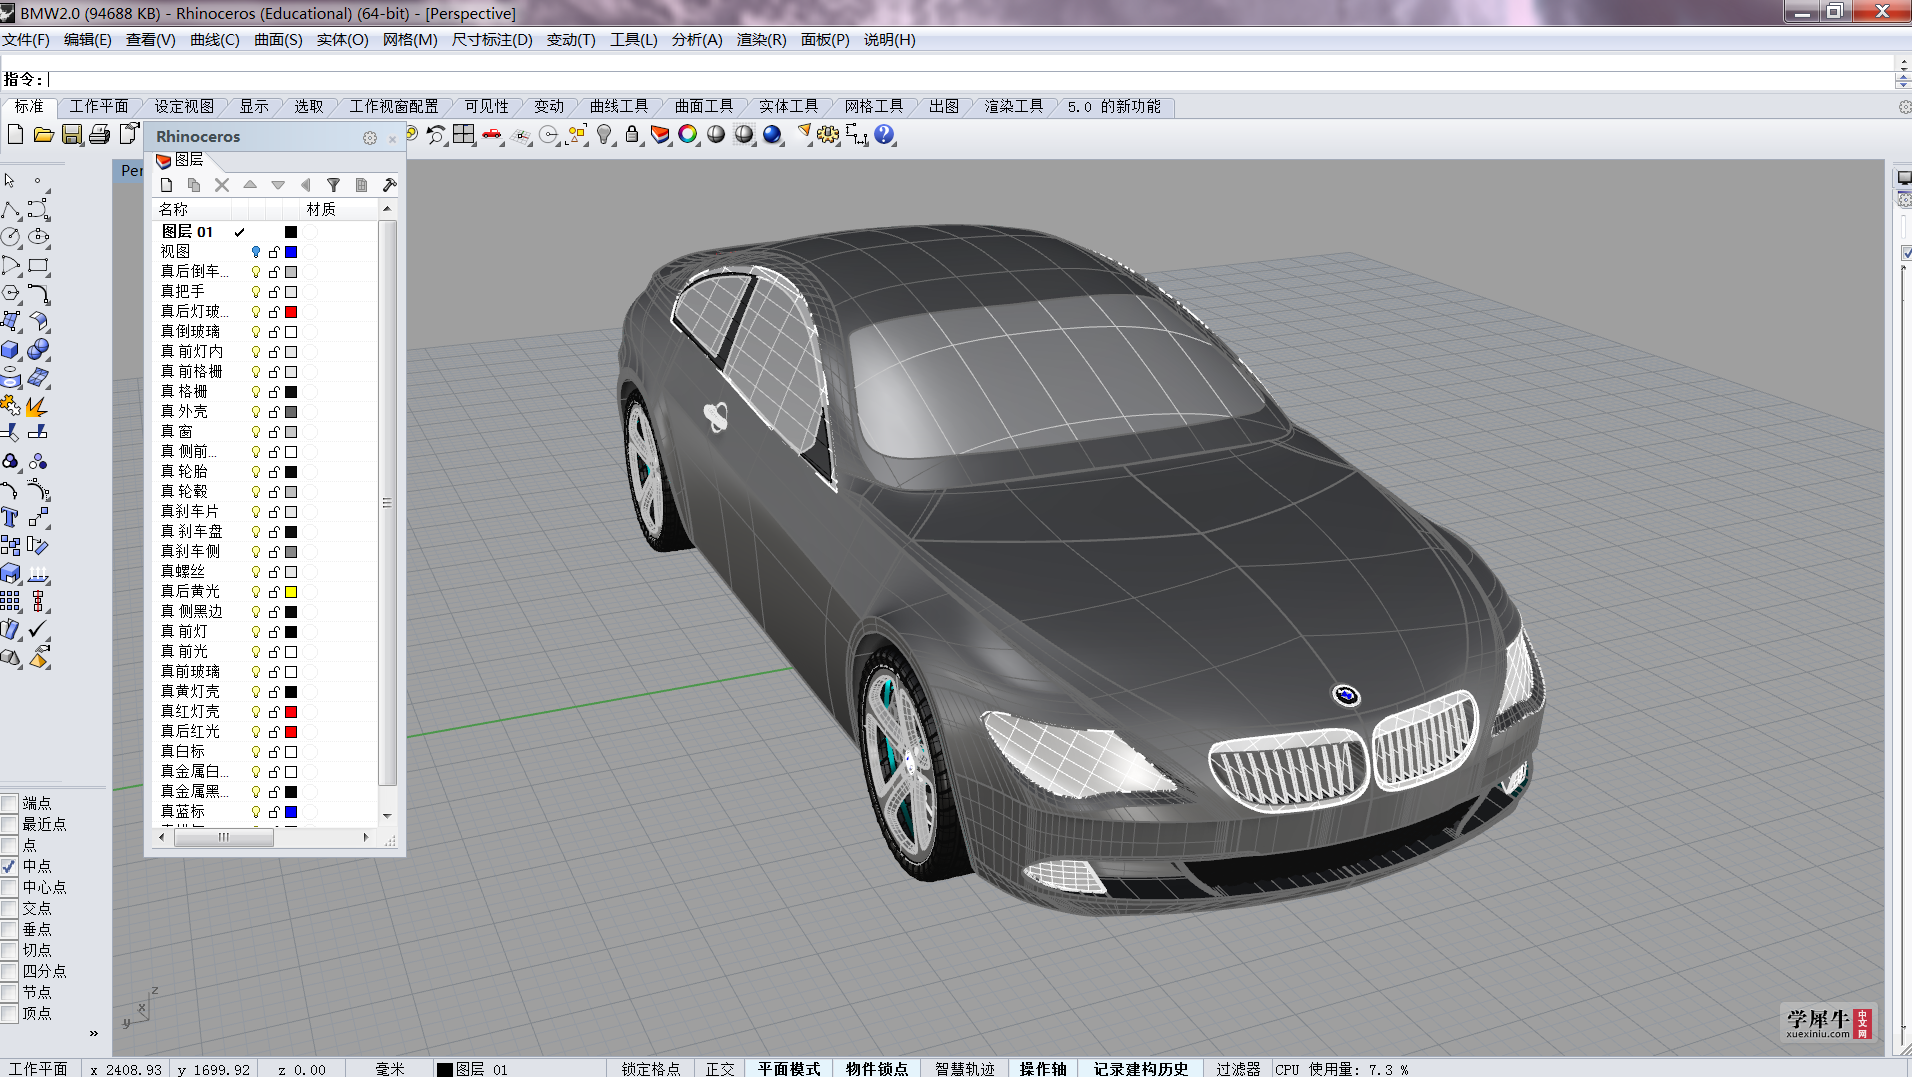Open layer filter funnel icon
This screenshot has height=1077, width=1912.
(x=334, y=185)
